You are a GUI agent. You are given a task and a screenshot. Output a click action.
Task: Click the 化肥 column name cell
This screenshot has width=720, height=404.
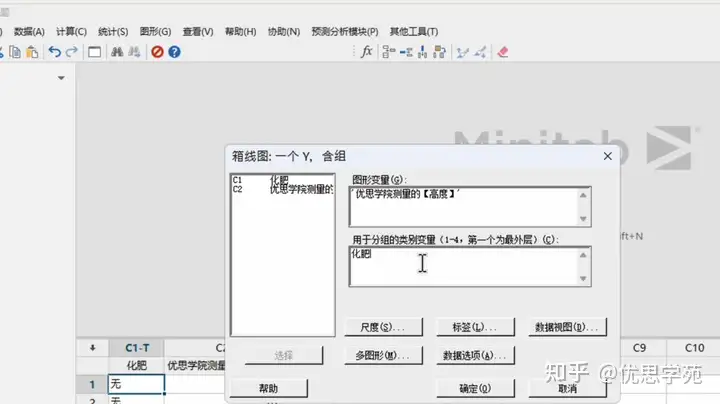pyautogui.click(x=137, y=365)
